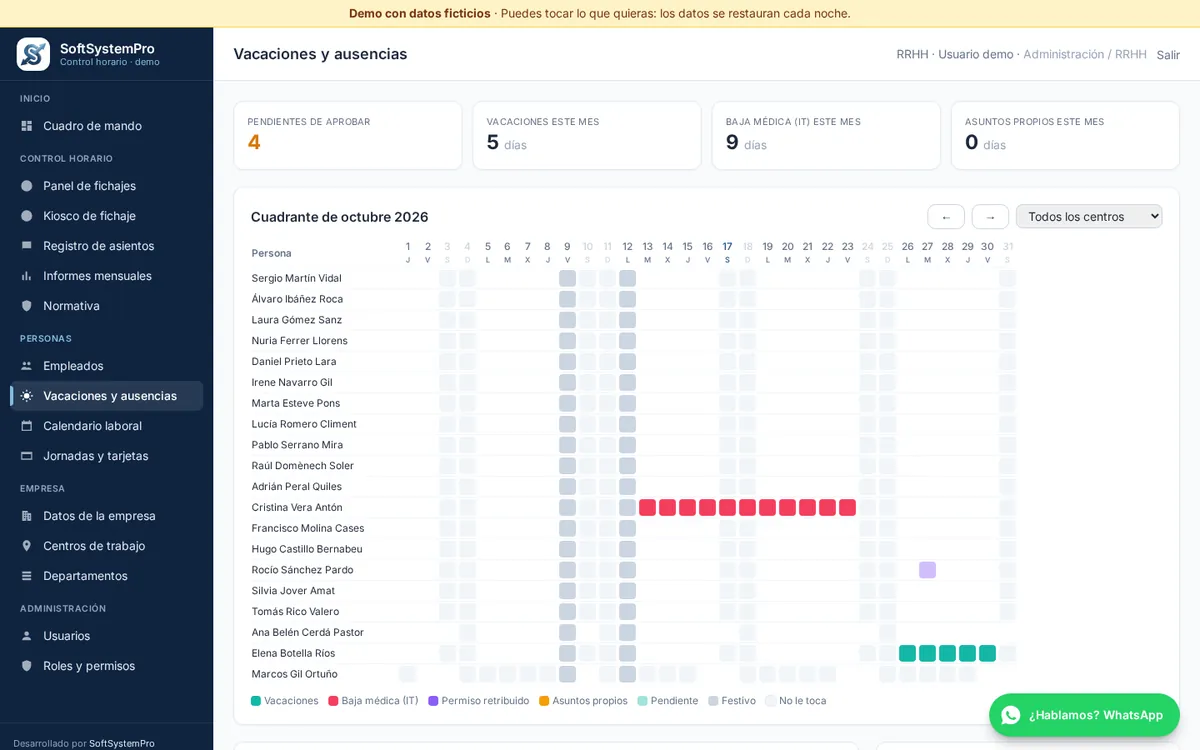Click the Calendario laboral calendar icon

pos(27,426)
